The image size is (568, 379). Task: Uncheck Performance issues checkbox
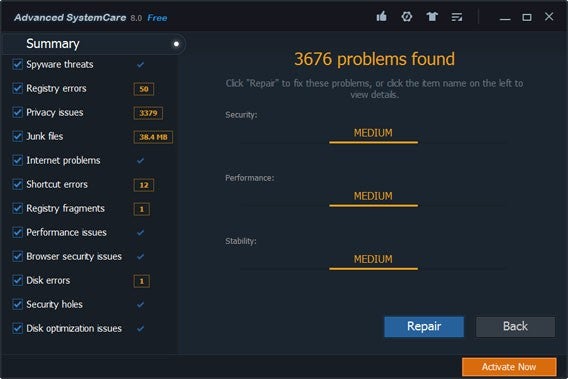click(x=17, y=232)
